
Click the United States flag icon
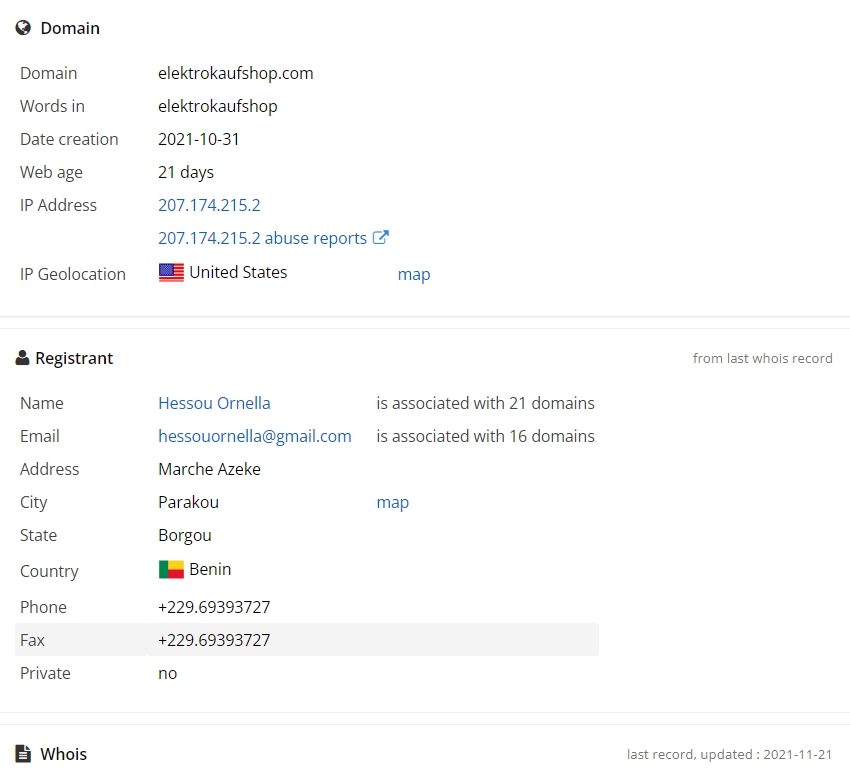tap(171, 272)
